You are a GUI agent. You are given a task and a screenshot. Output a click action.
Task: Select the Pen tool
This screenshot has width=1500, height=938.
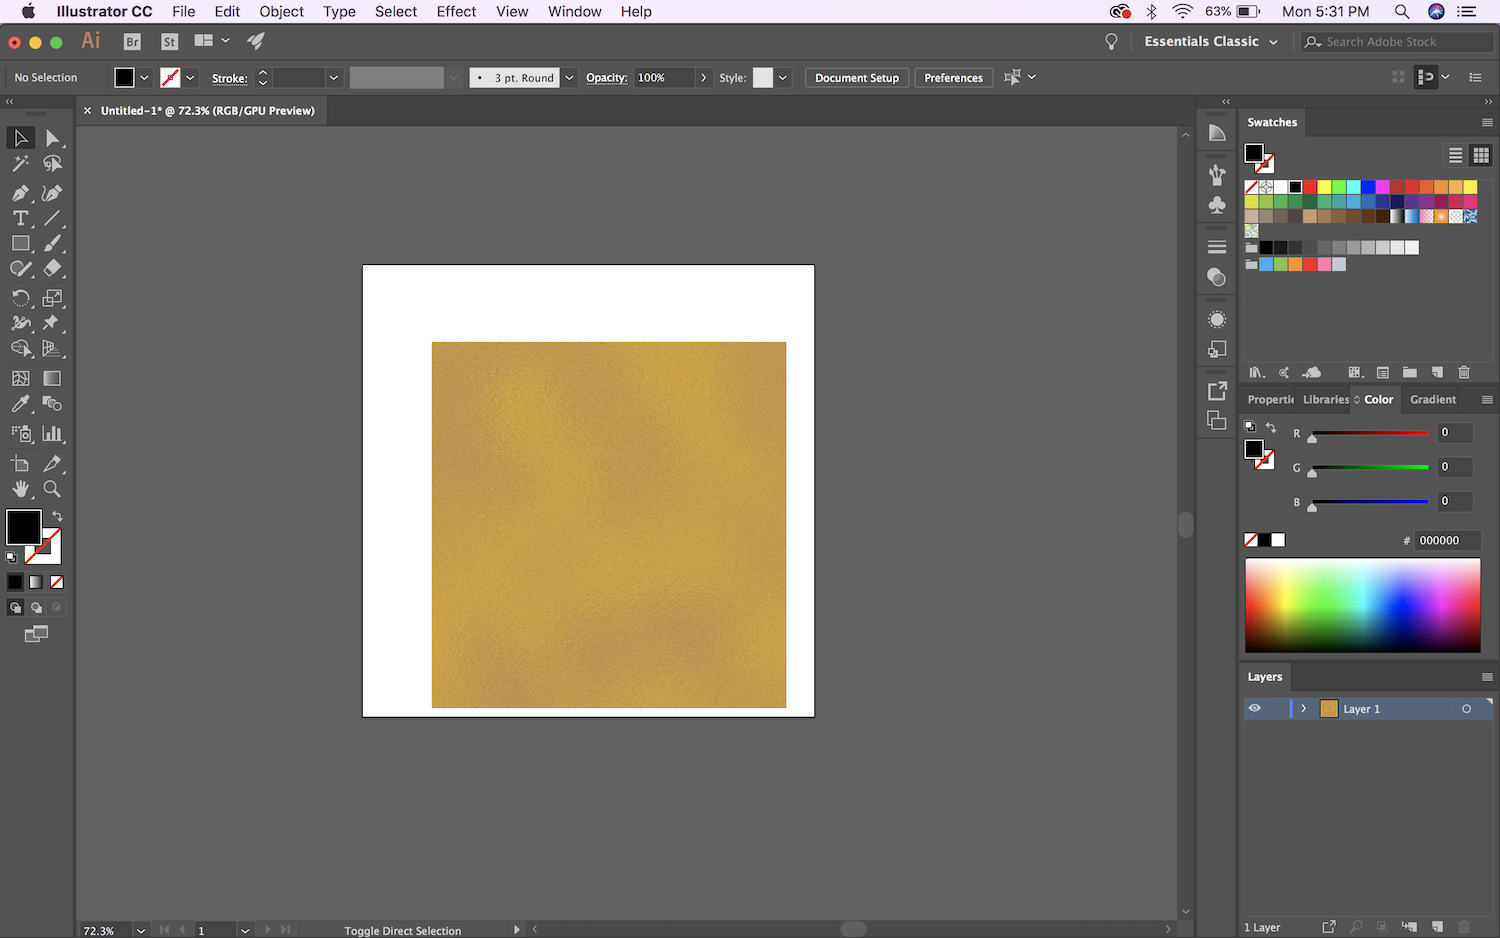20,193
